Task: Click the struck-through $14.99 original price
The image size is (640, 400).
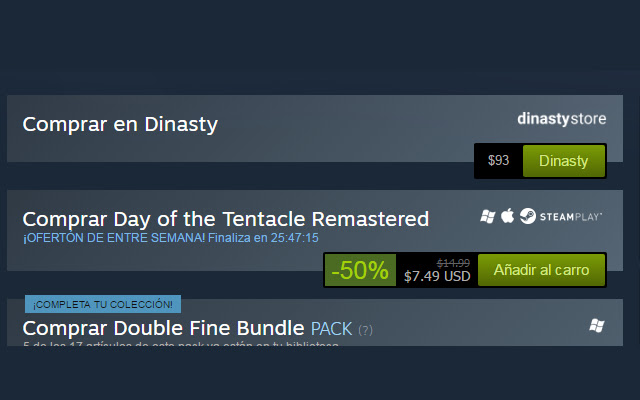Action: point(453,263)
